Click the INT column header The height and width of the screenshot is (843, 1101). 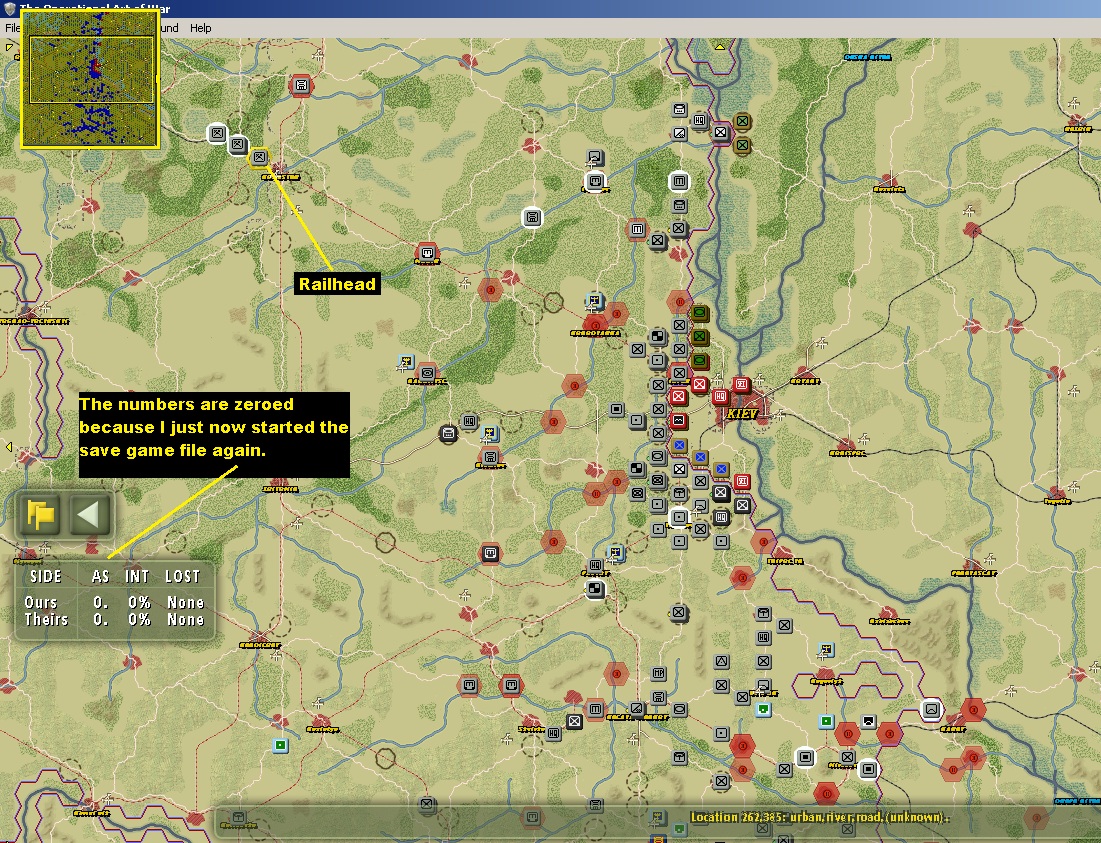[137, 577]
